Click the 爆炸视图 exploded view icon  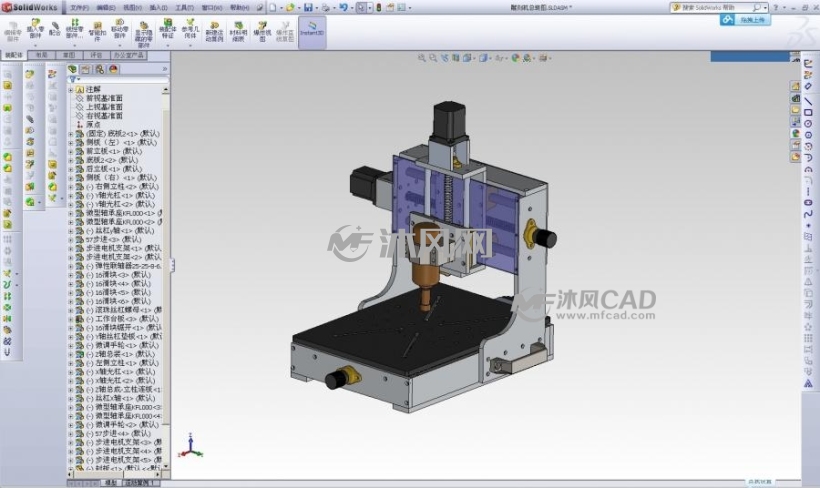[262, 31]
